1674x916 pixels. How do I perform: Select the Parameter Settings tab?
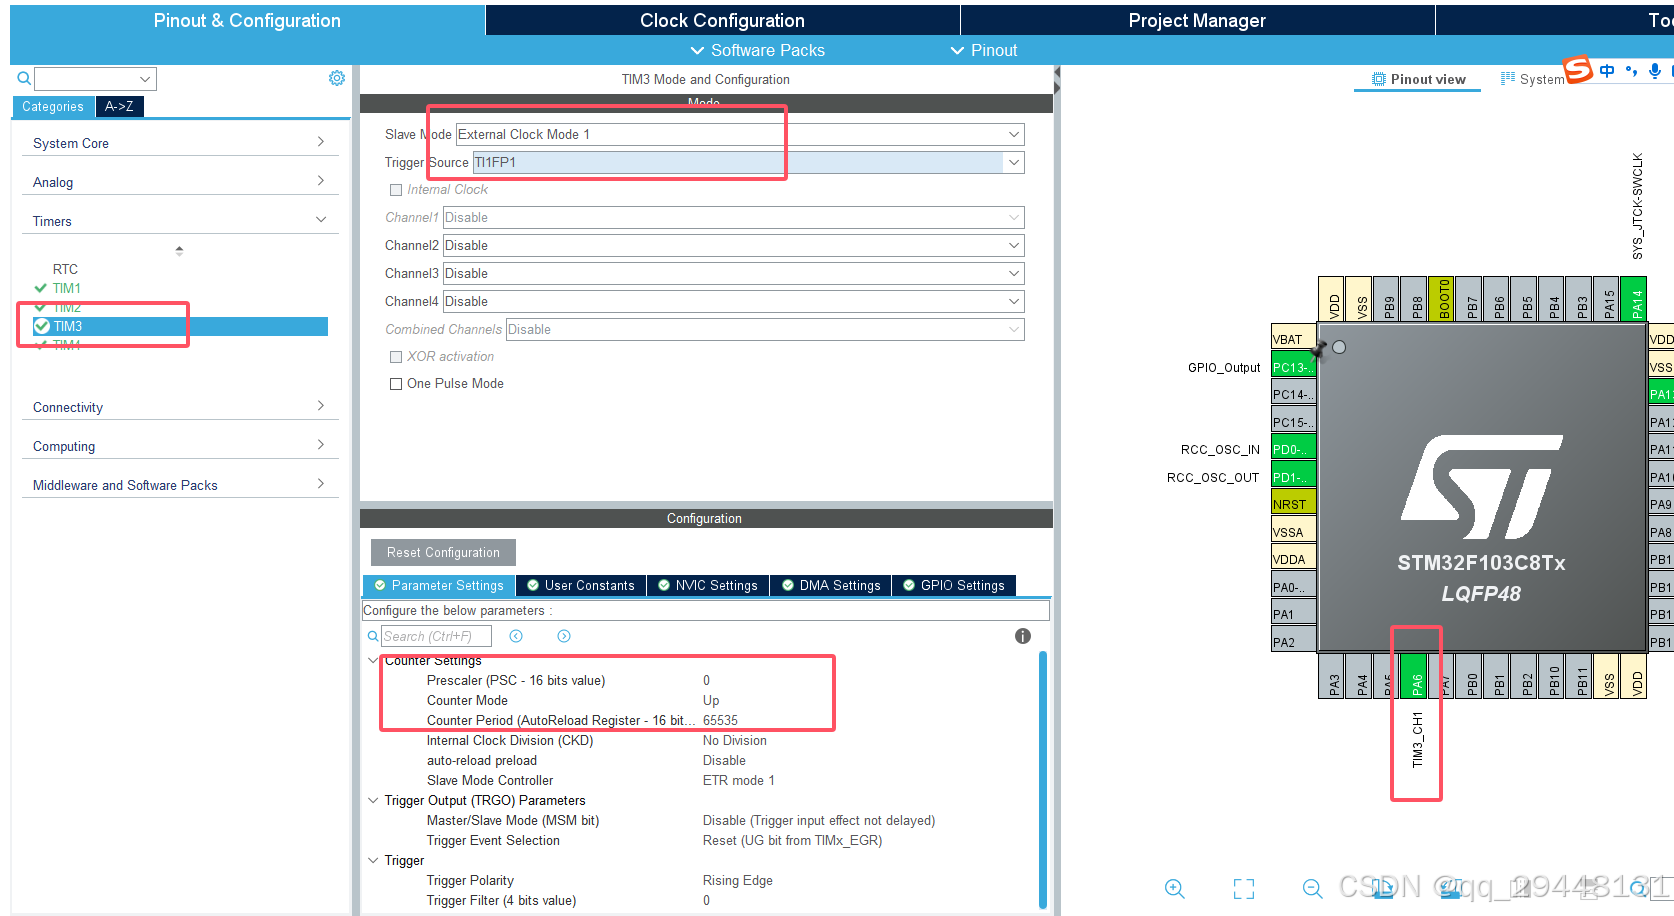439,585
